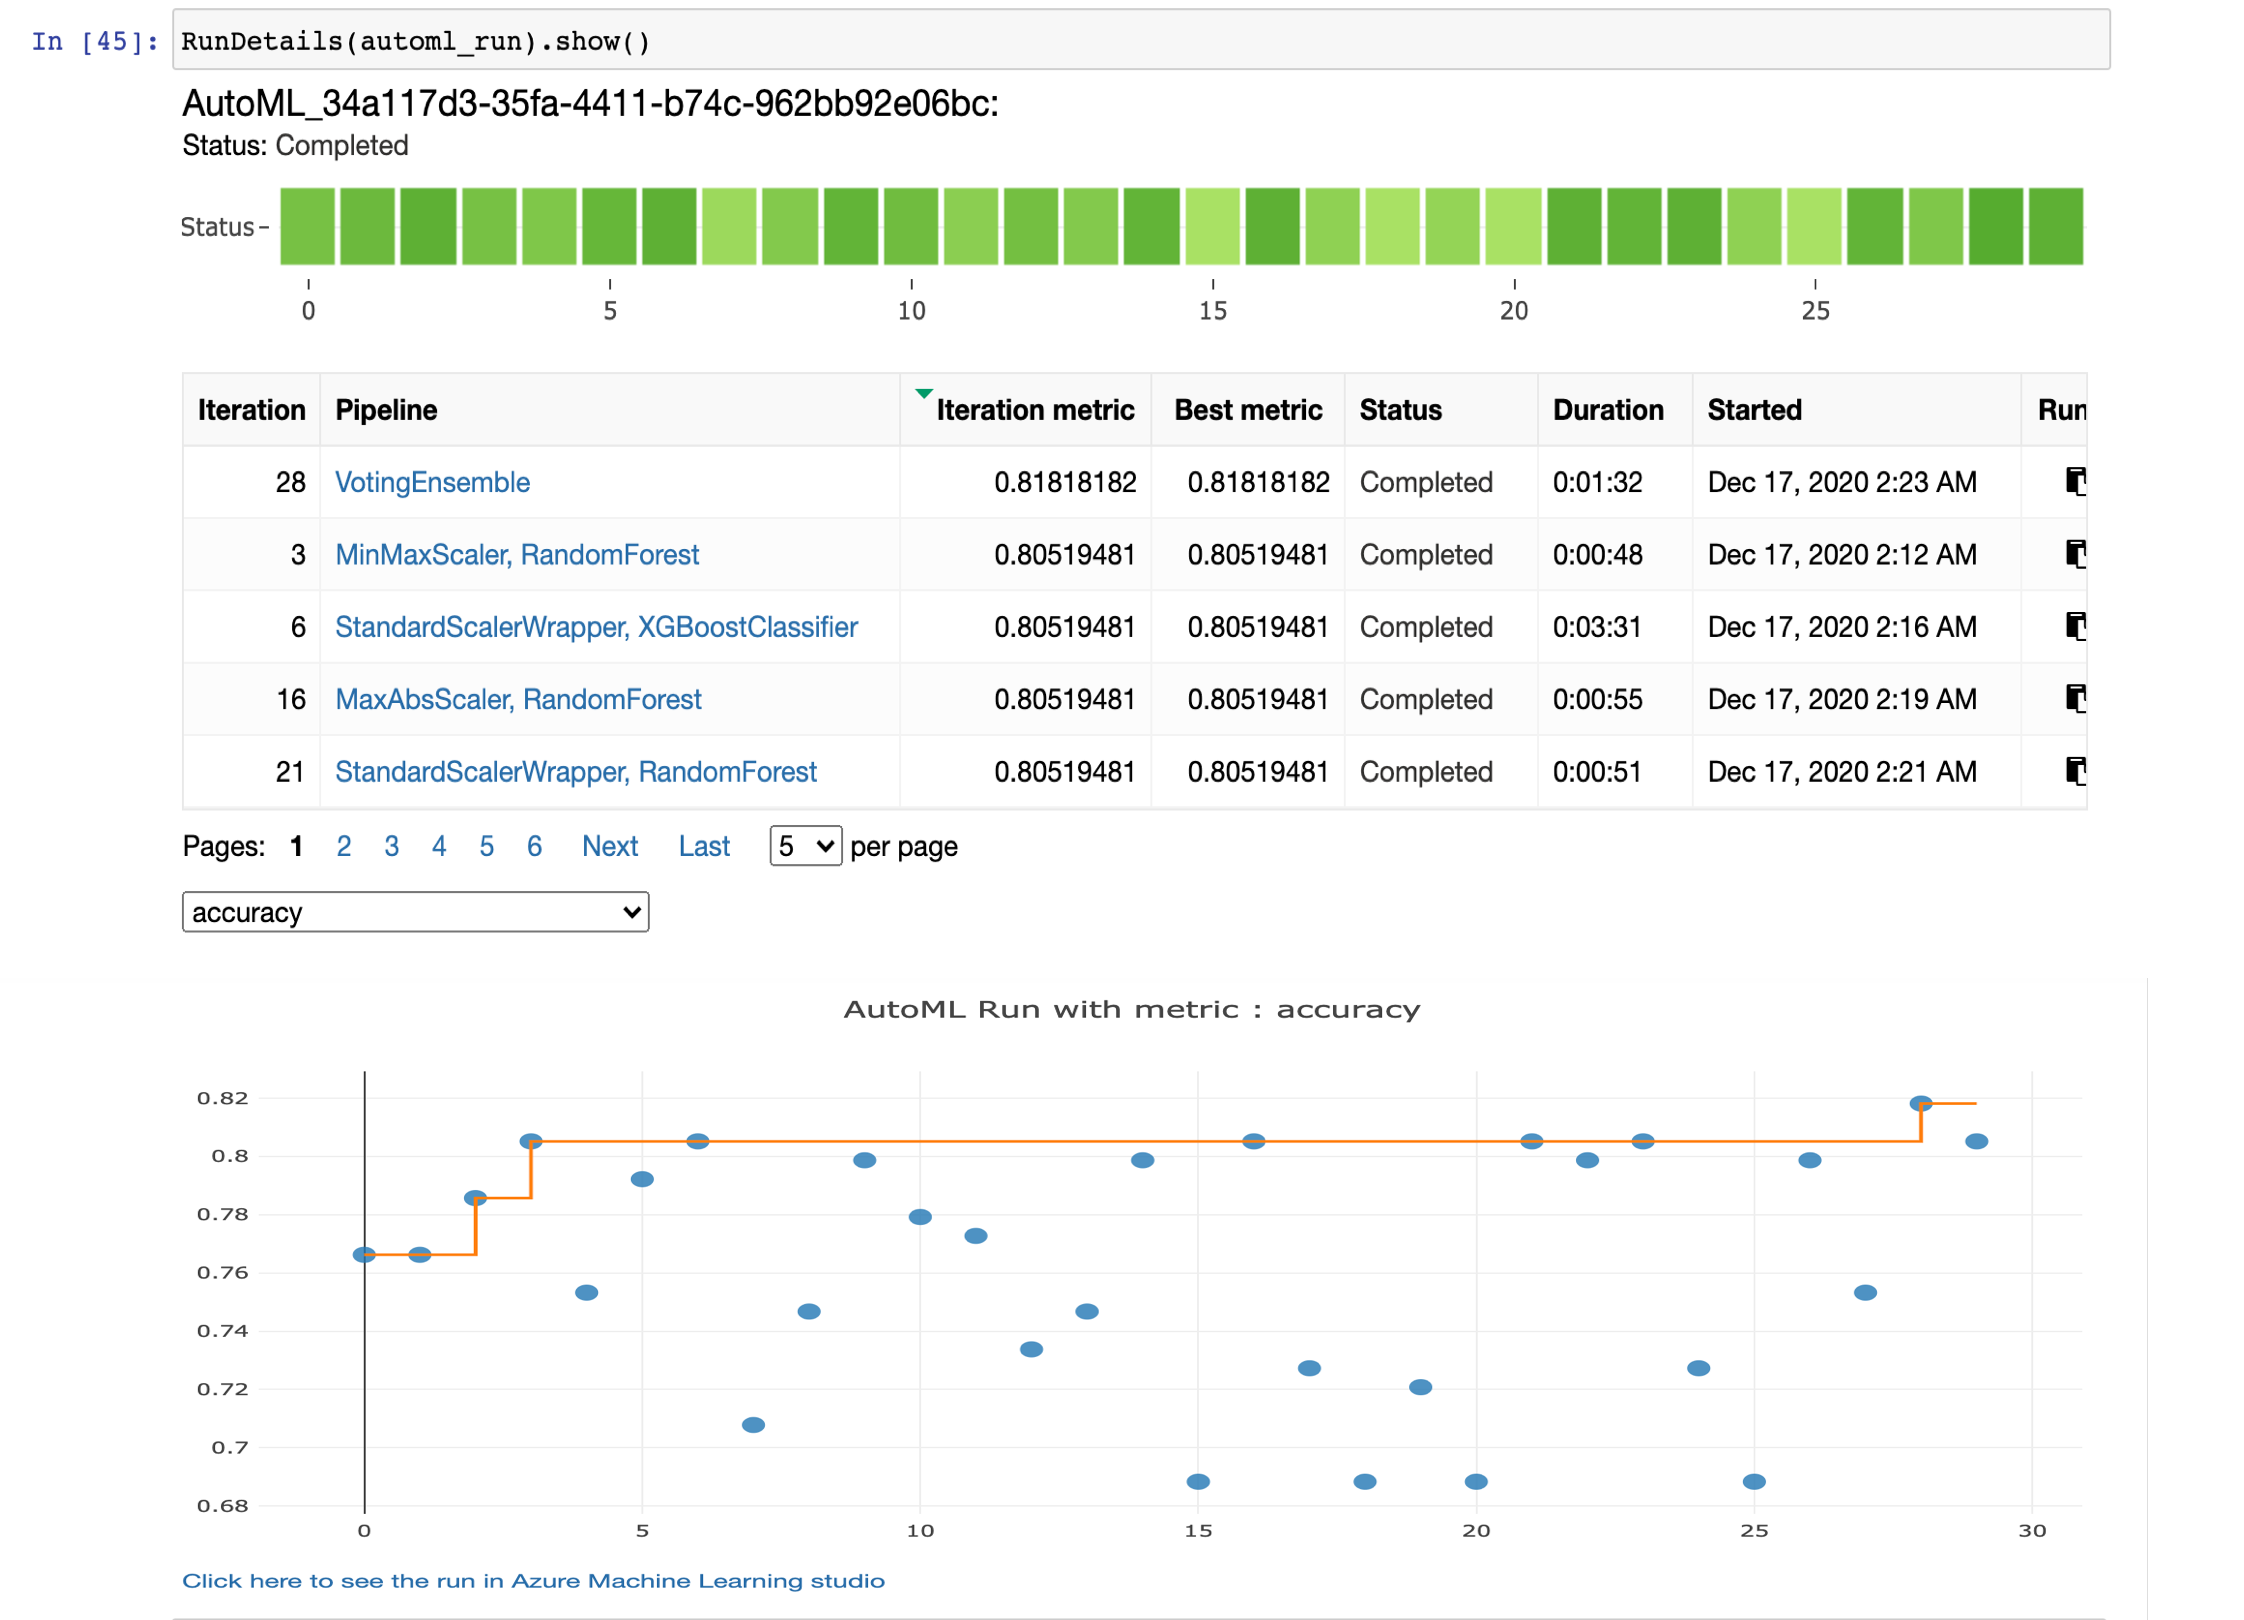Sort table by Iteration metric column header

pyautogui.click(x=1034, y=410)
